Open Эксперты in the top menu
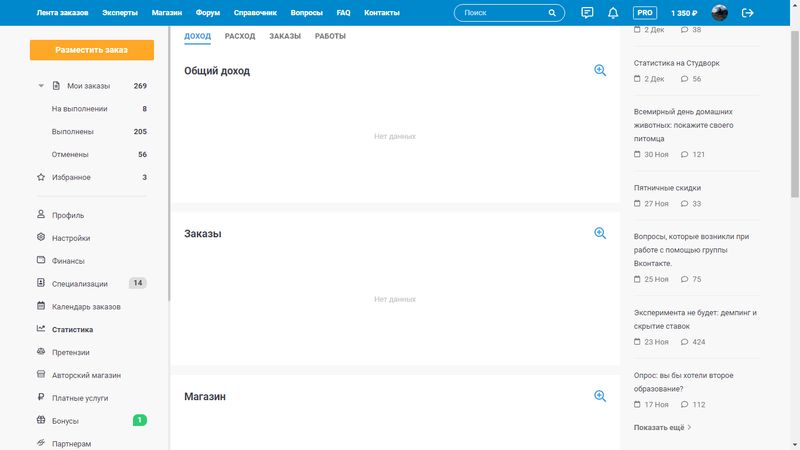This screenshot has height=450, width=800. click(120, 13)
